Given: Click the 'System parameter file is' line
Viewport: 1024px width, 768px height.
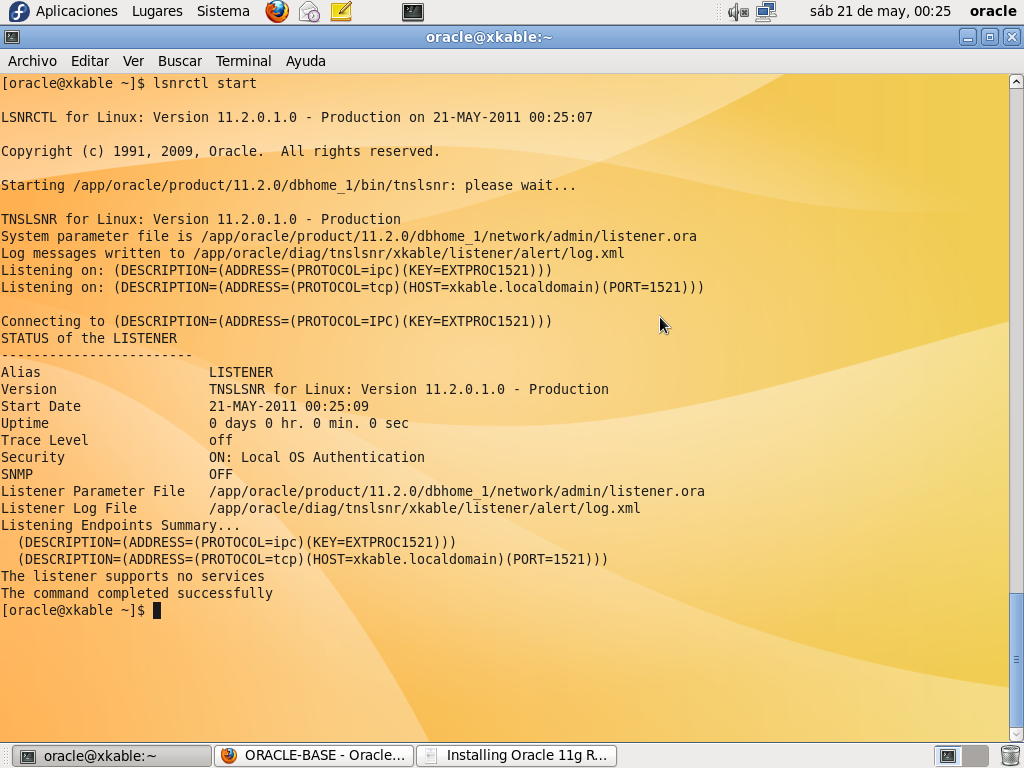Looking at the screenshot, I should (349, 236).
